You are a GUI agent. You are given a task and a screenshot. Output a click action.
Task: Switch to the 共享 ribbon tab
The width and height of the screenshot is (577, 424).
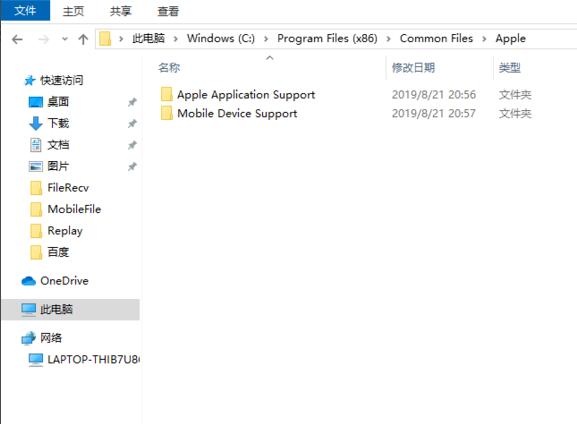pyautogui.click(x=120, y=11)
